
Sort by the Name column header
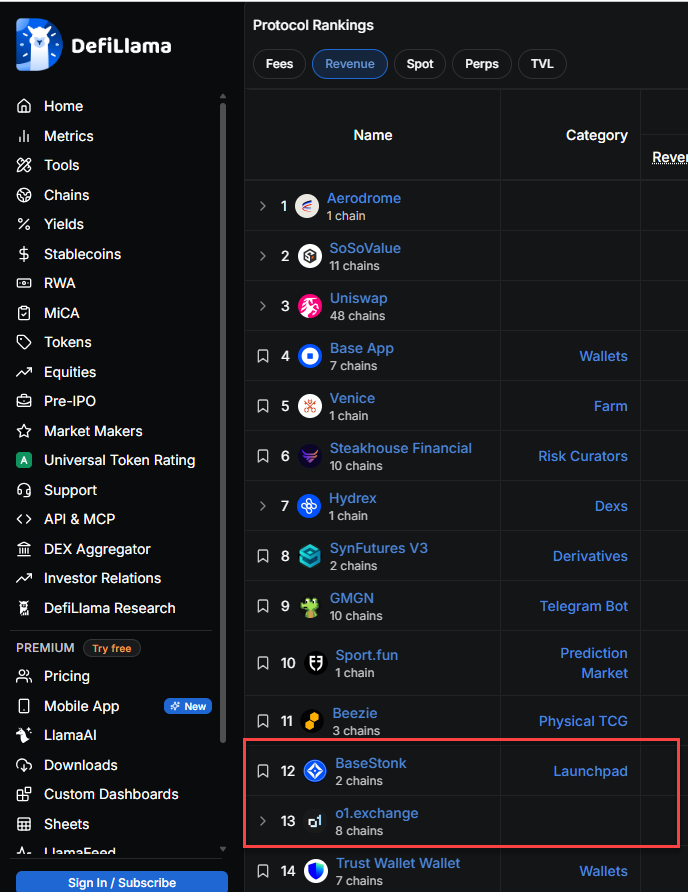click(x=373, y=135)
